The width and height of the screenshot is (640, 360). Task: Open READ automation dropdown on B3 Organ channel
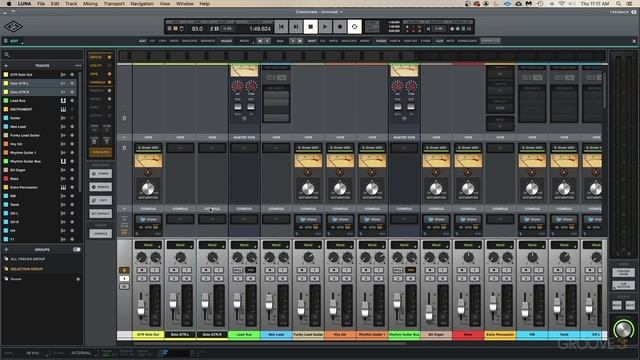436,245
